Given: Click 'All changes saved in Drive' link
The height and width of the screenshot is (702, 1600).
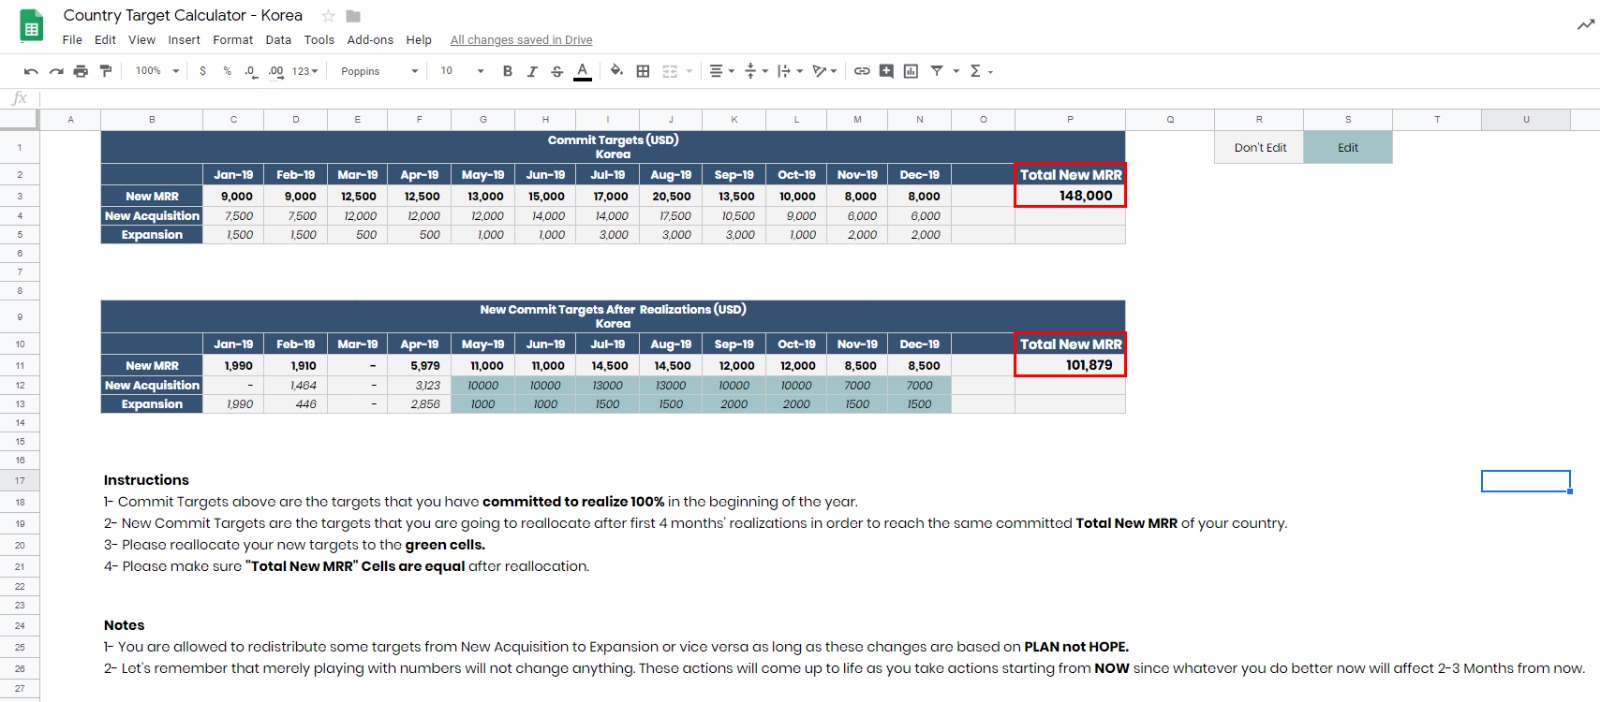Looking at the screenshot, I should click(x=521, y=40).
